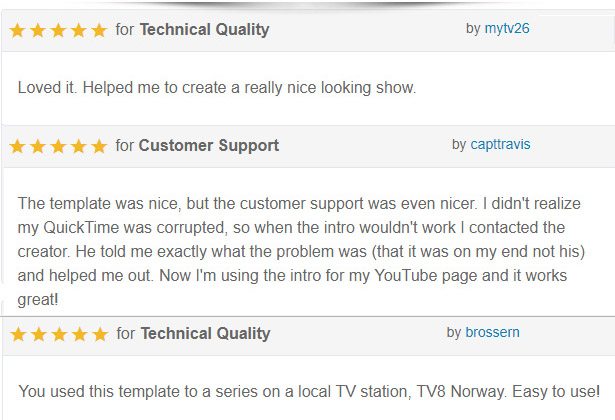Viewport: 615px width, 420px height.
Task: Click third star in mytv26's review rating
Action: (58, 30)
